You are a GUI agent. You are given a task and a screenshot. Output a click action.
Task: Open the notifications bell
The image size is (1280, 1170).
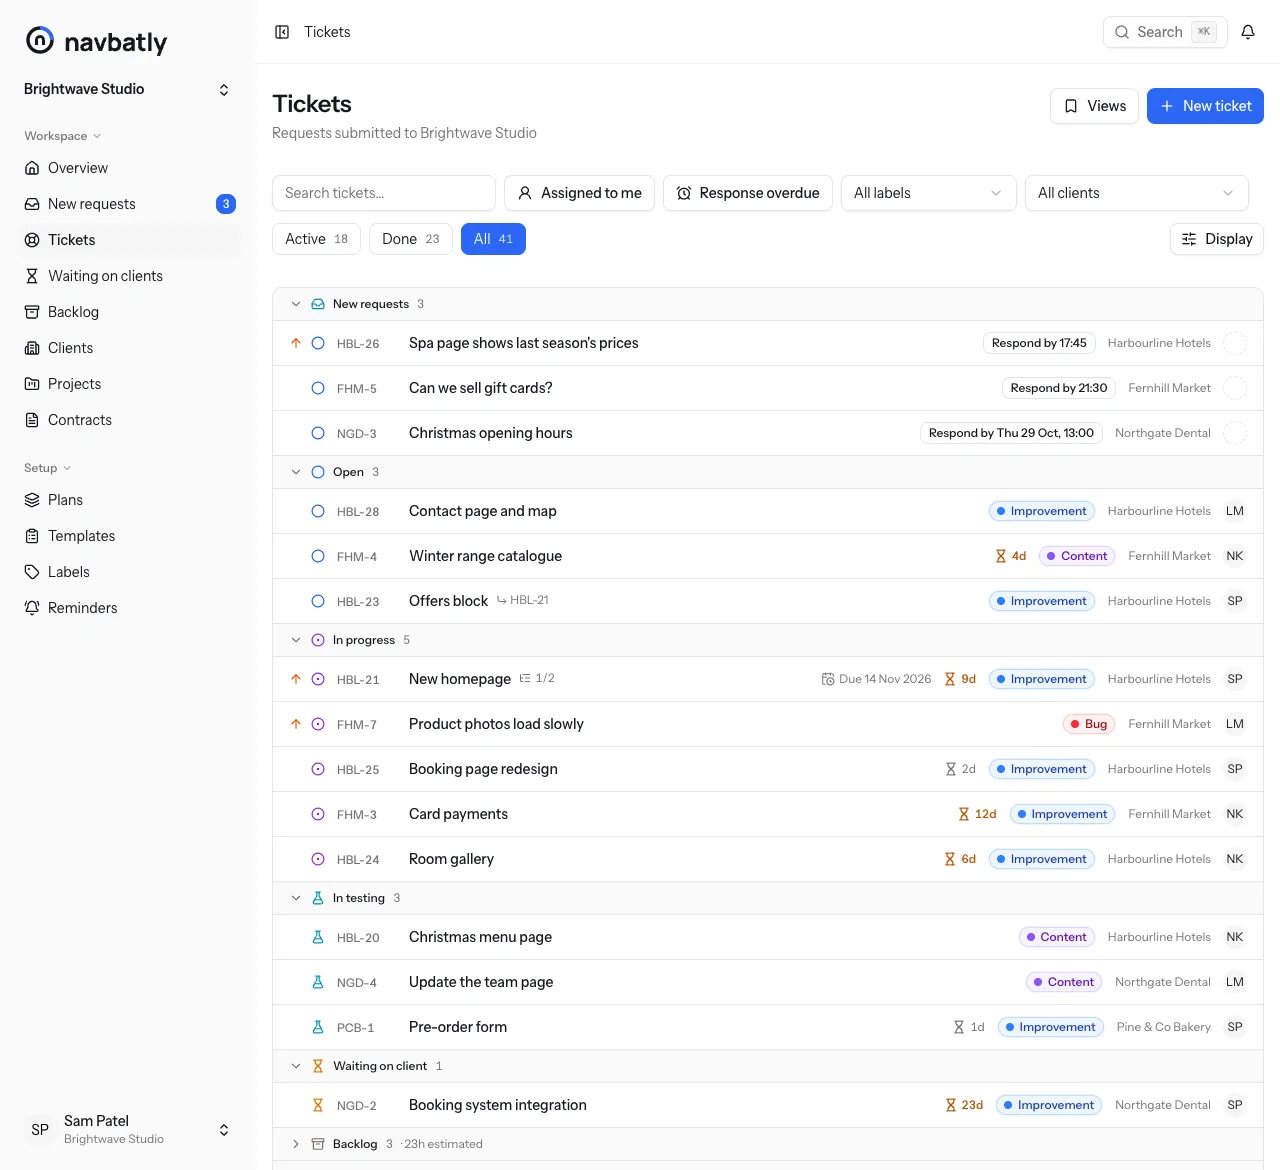pos(1248,32)
